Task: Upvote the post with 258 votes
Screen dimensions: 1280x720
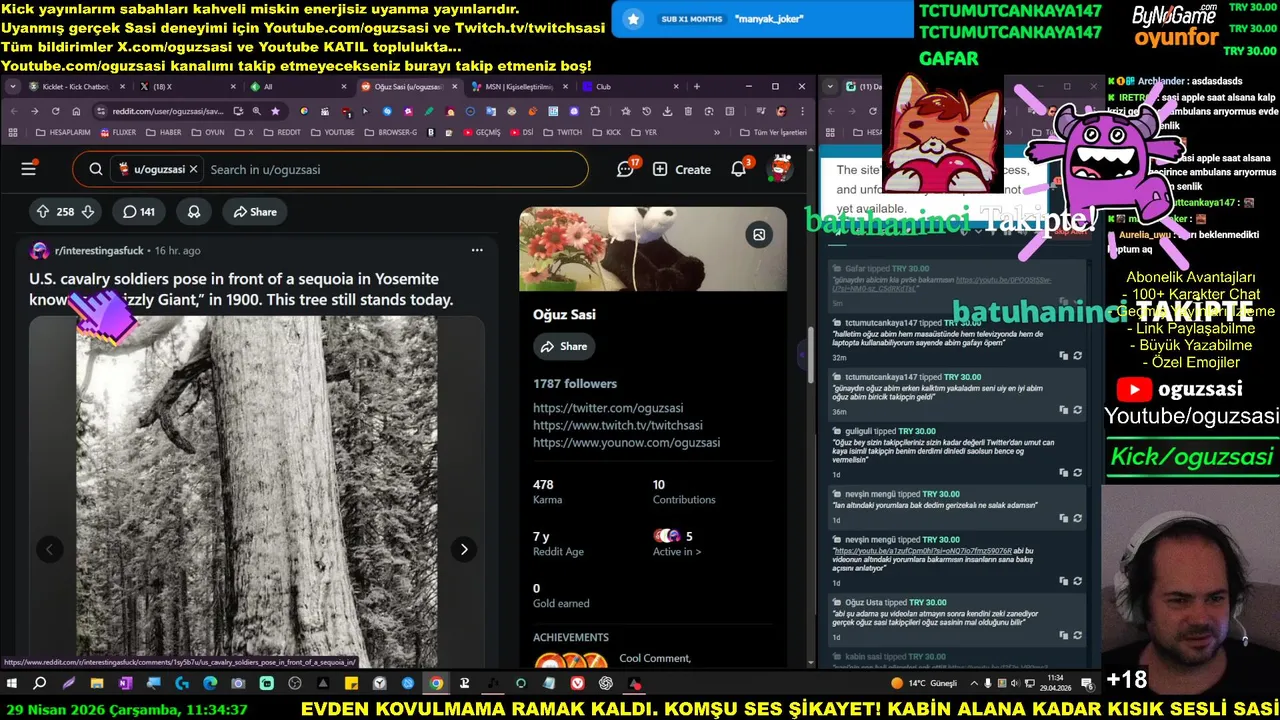Action: coord(42,211)
